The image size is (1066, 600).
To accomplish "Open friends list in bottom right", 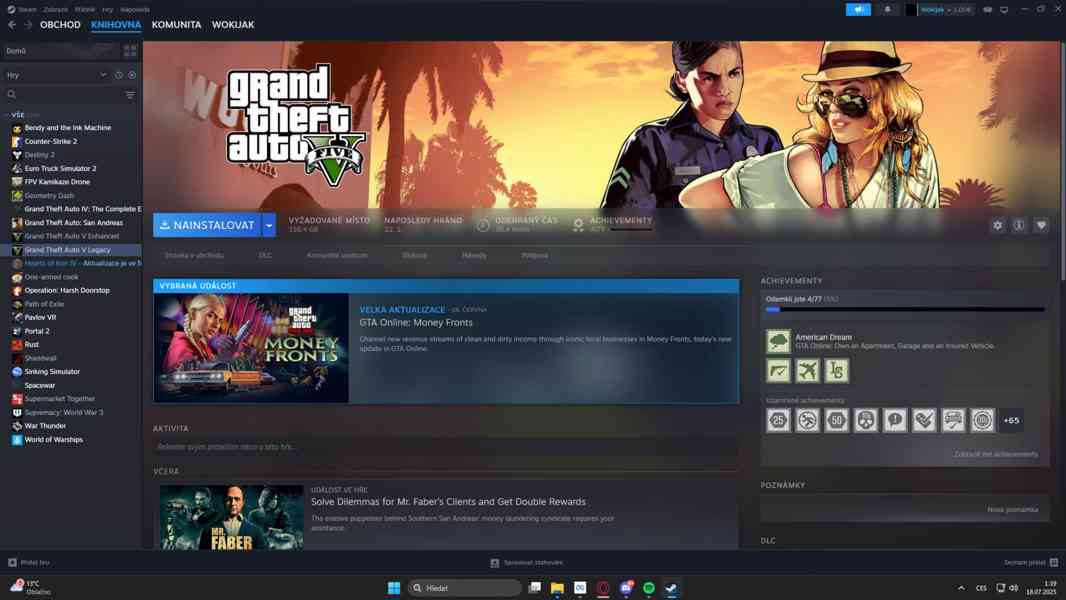I will click(1031, 563).
